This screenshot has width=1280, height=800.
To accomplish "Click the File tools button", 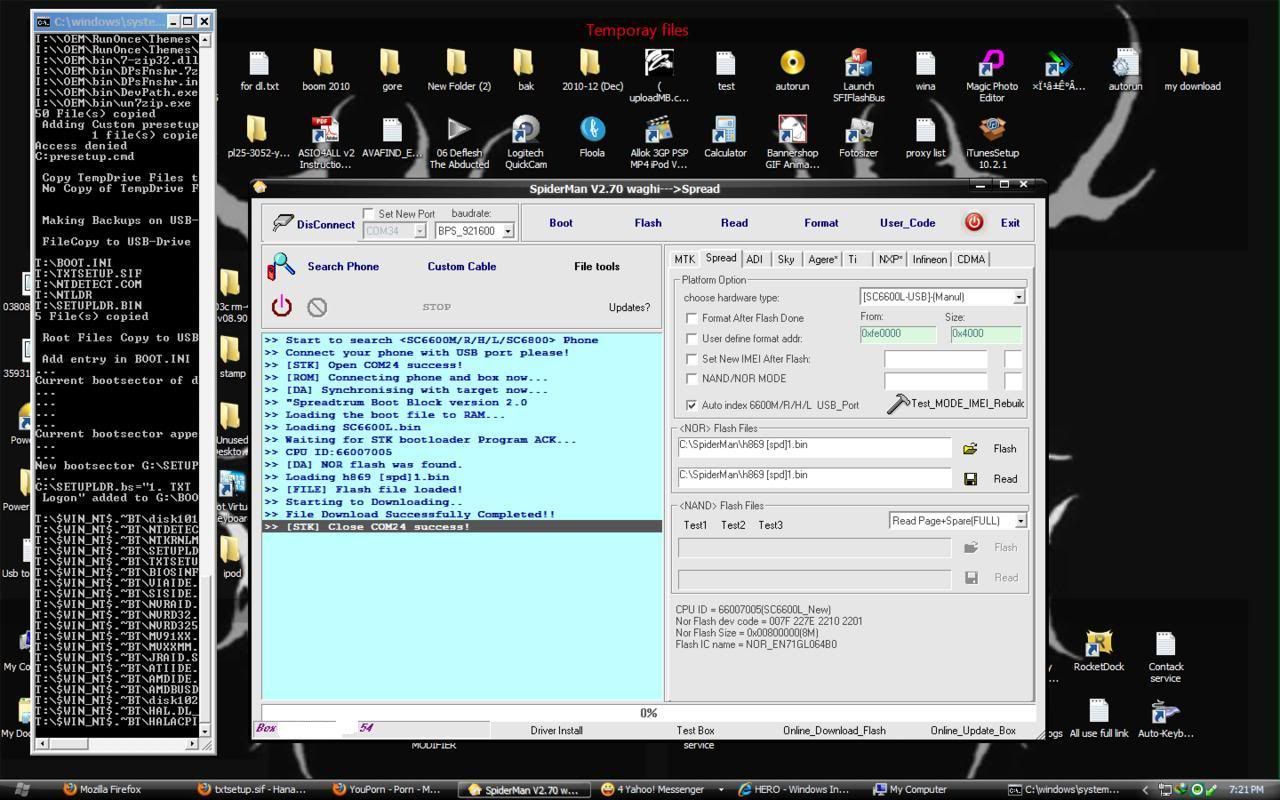I will 596,266.
